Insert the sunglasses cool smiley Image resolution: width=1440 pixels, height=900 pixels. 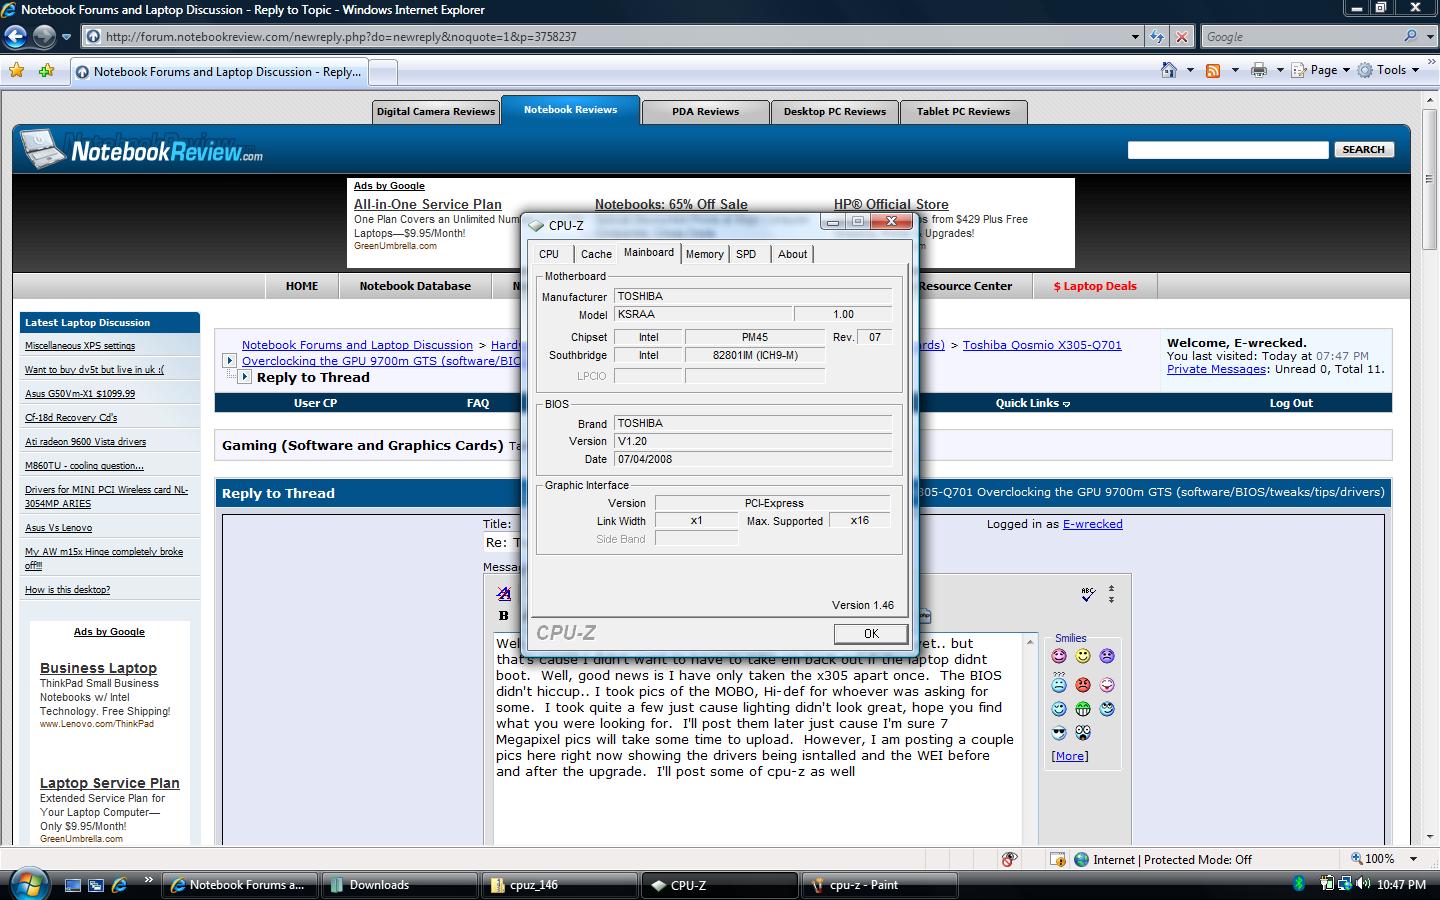(x=1059, y=733)
